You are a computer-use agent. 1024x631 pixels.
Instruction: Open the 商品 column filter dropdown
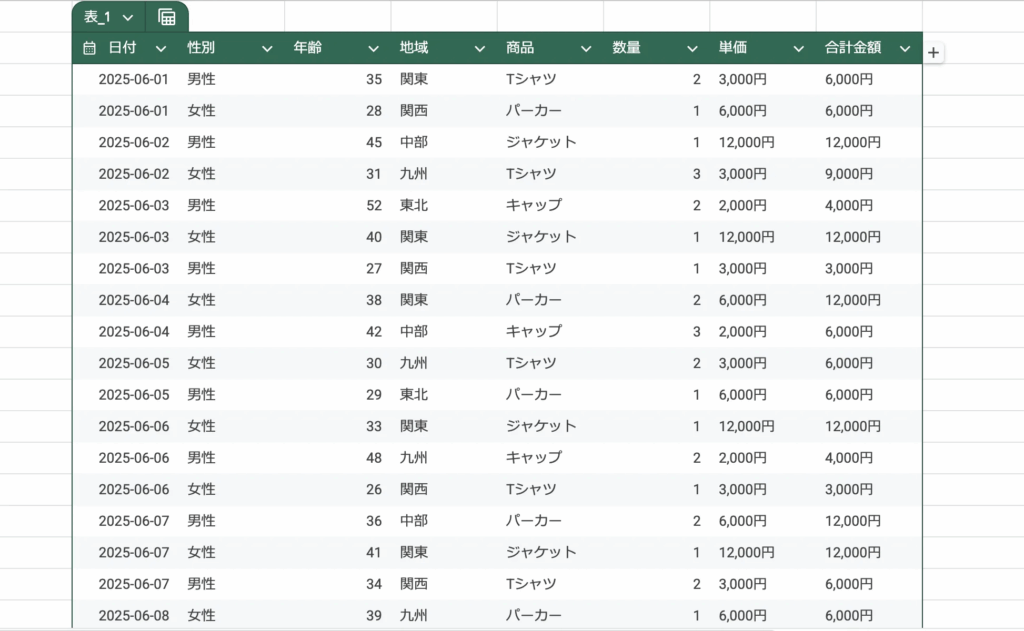tap(586, 48)
